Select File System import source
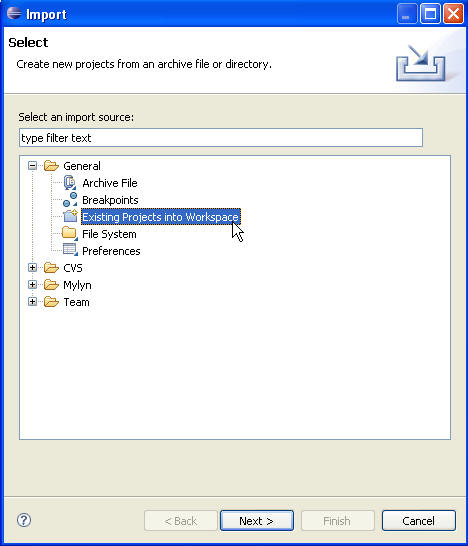 point(109,234)
